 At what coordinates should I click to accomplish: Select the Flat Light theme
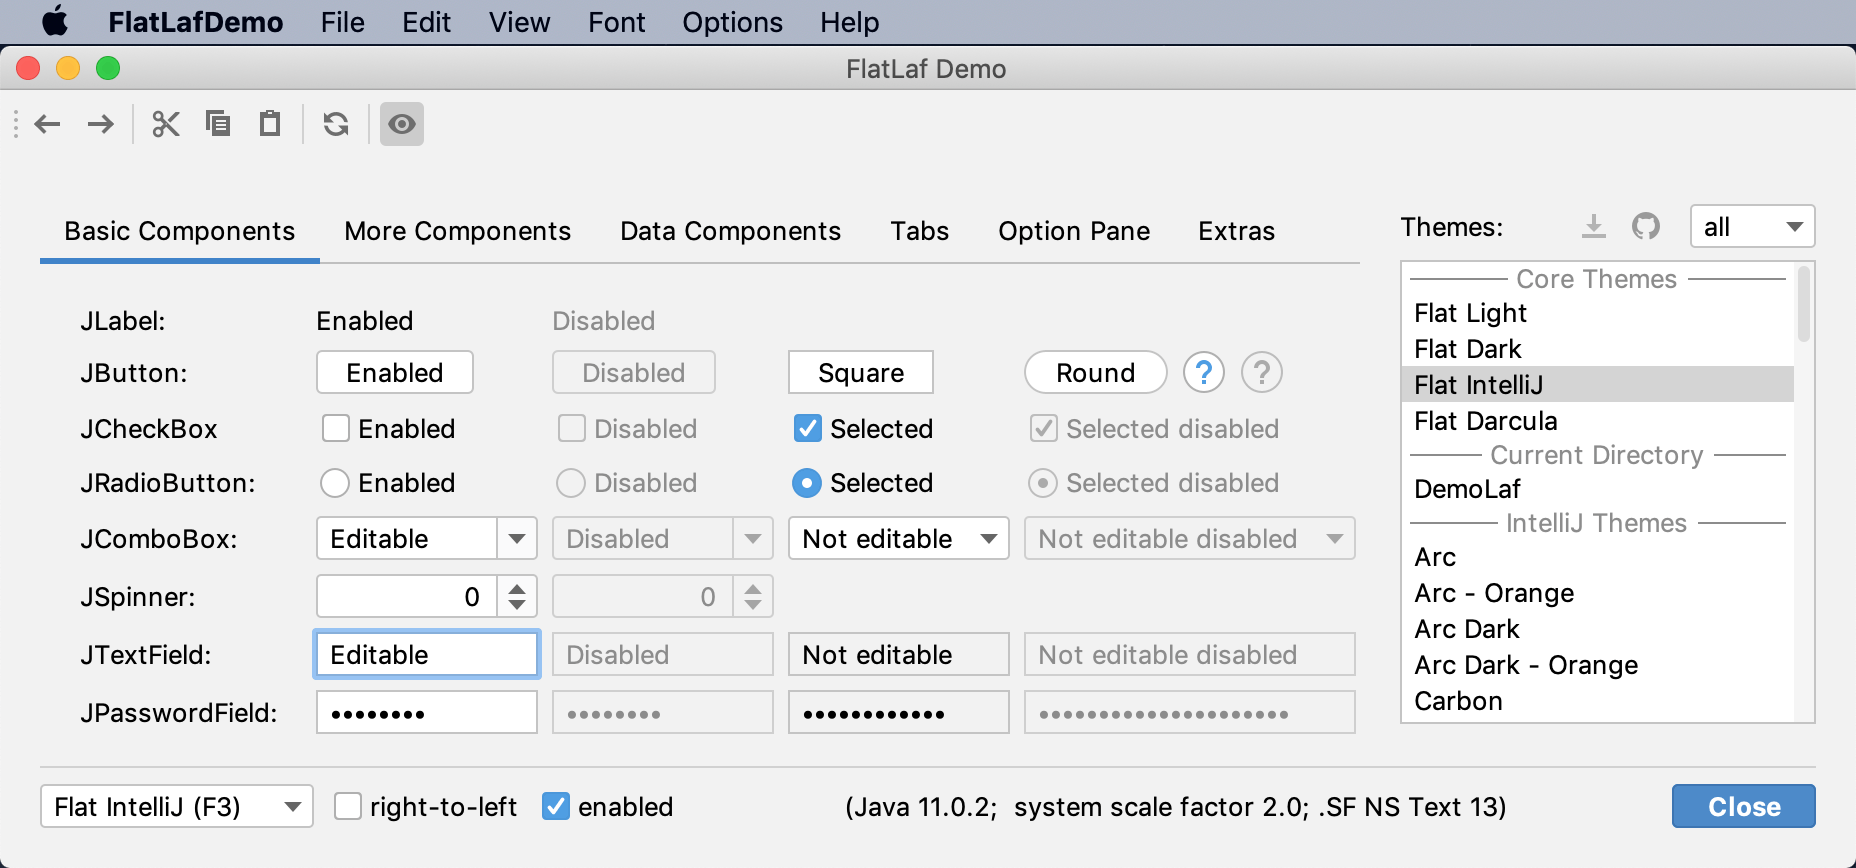click(1598, 313)
